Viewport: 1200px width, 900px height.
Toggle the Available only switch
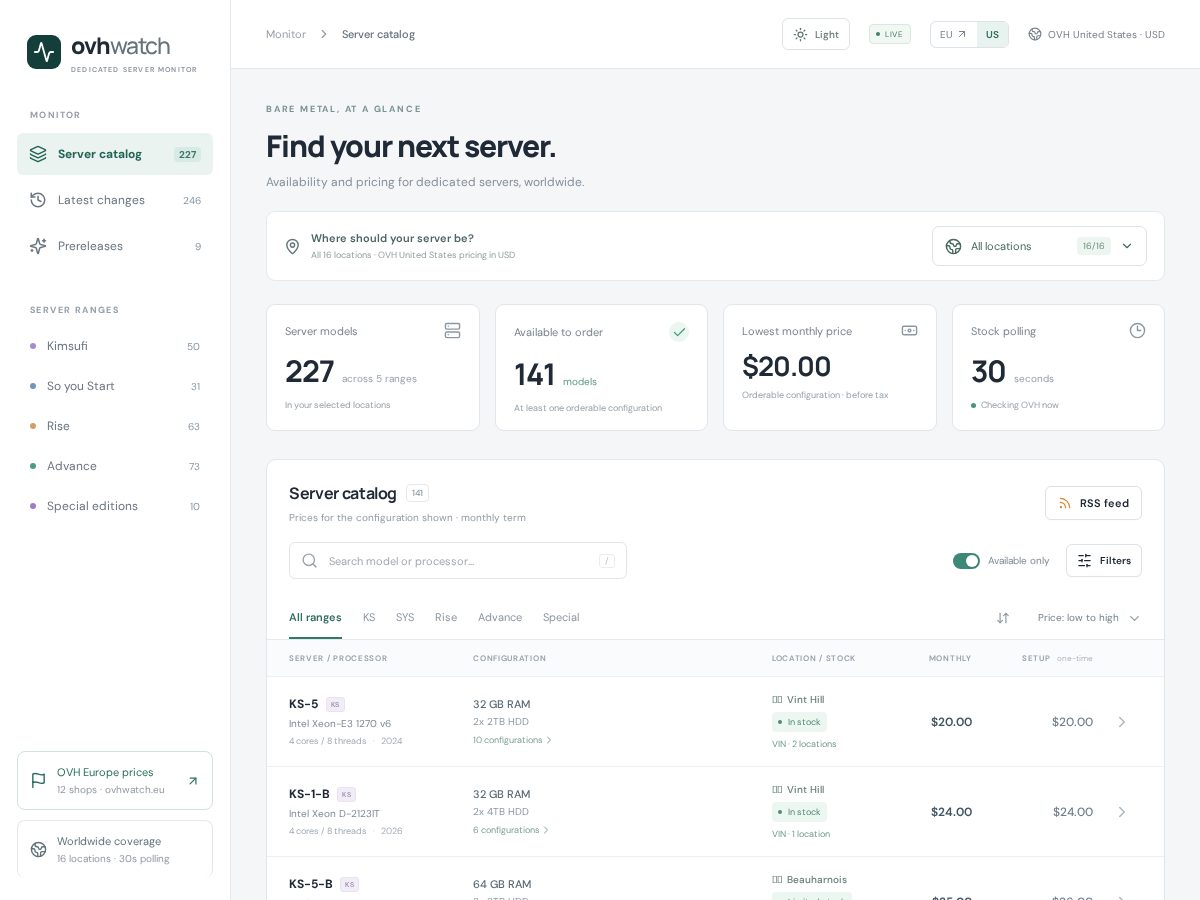point(966,561)
